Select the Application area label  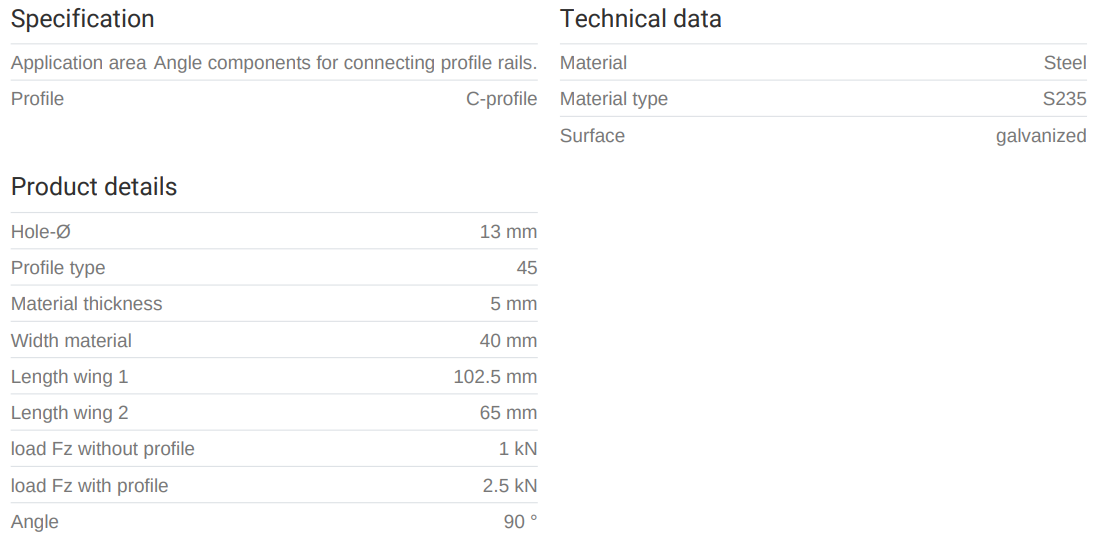tap(78, 63)
